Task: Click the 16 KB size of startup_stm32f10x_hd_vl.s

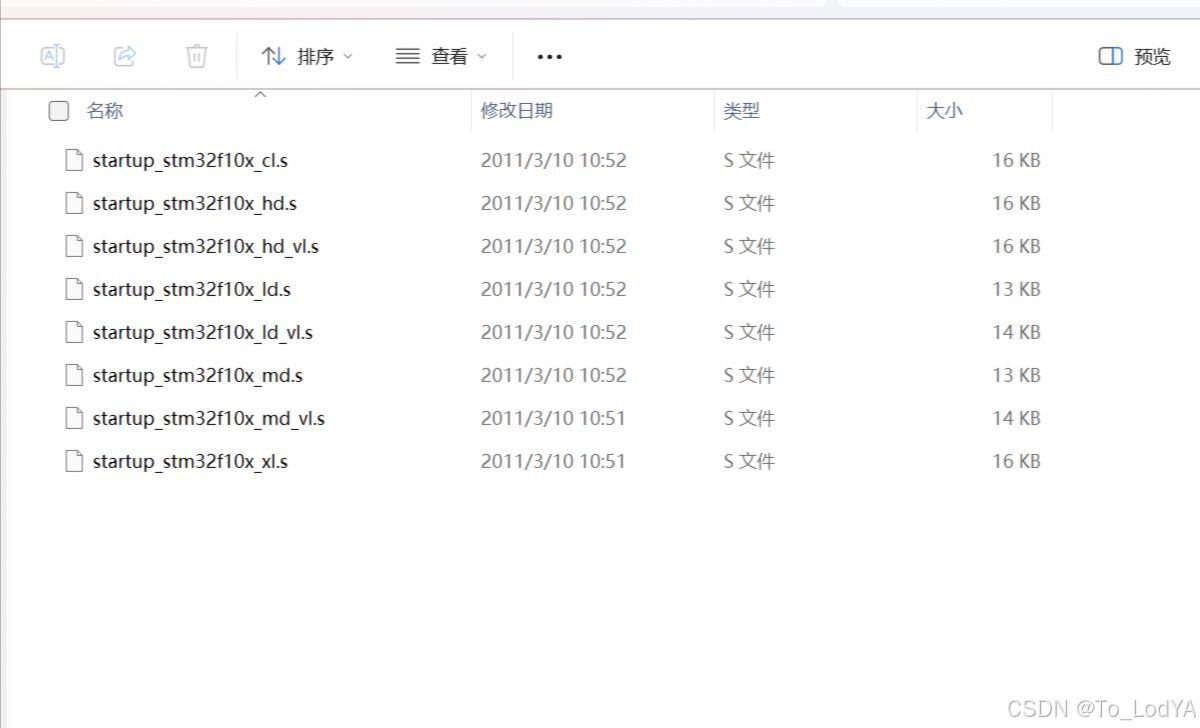Action: click(1016, 246)
